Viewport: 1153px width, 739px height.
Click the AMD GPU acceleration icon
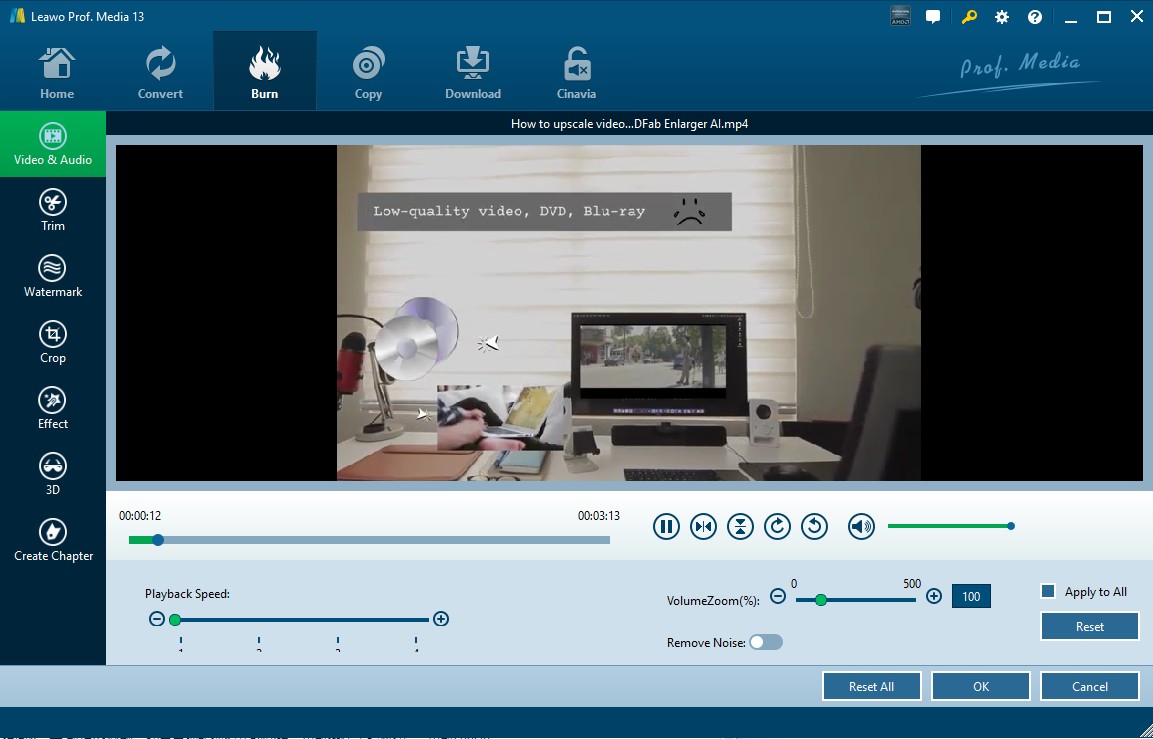900,17
